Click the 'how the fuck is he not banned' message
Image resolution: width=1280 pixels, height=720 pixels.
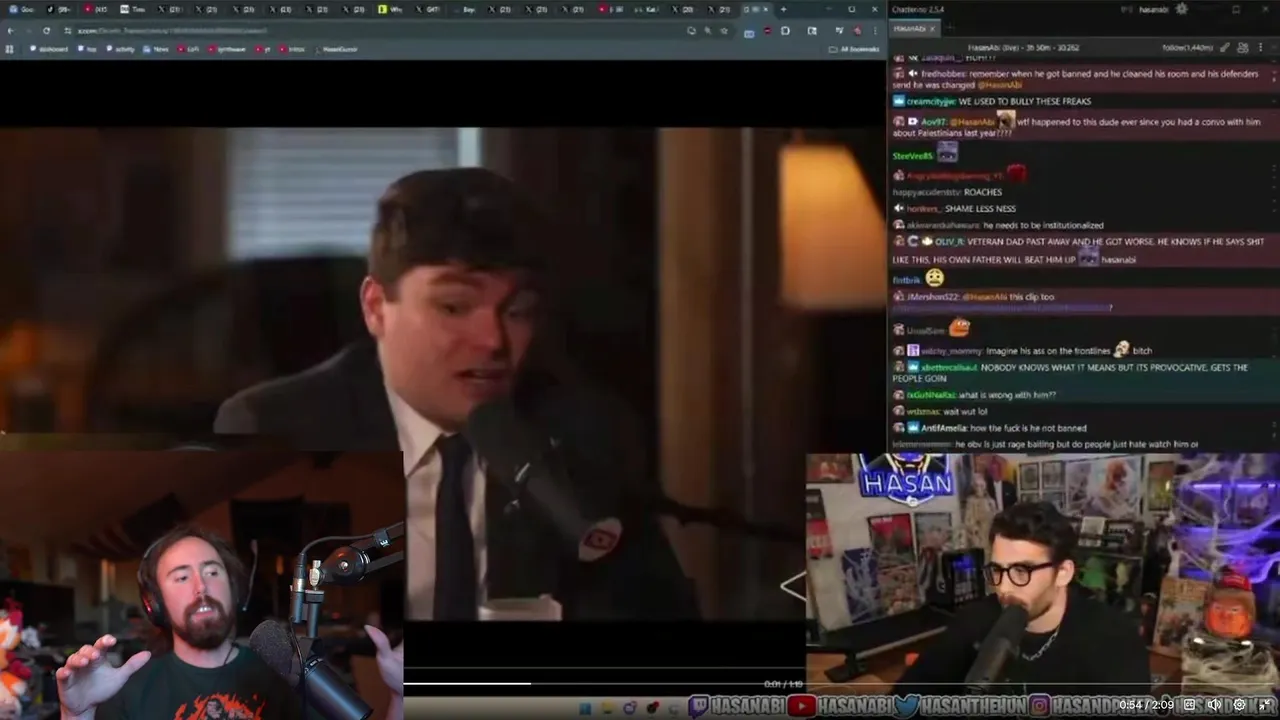(1028, 428)
